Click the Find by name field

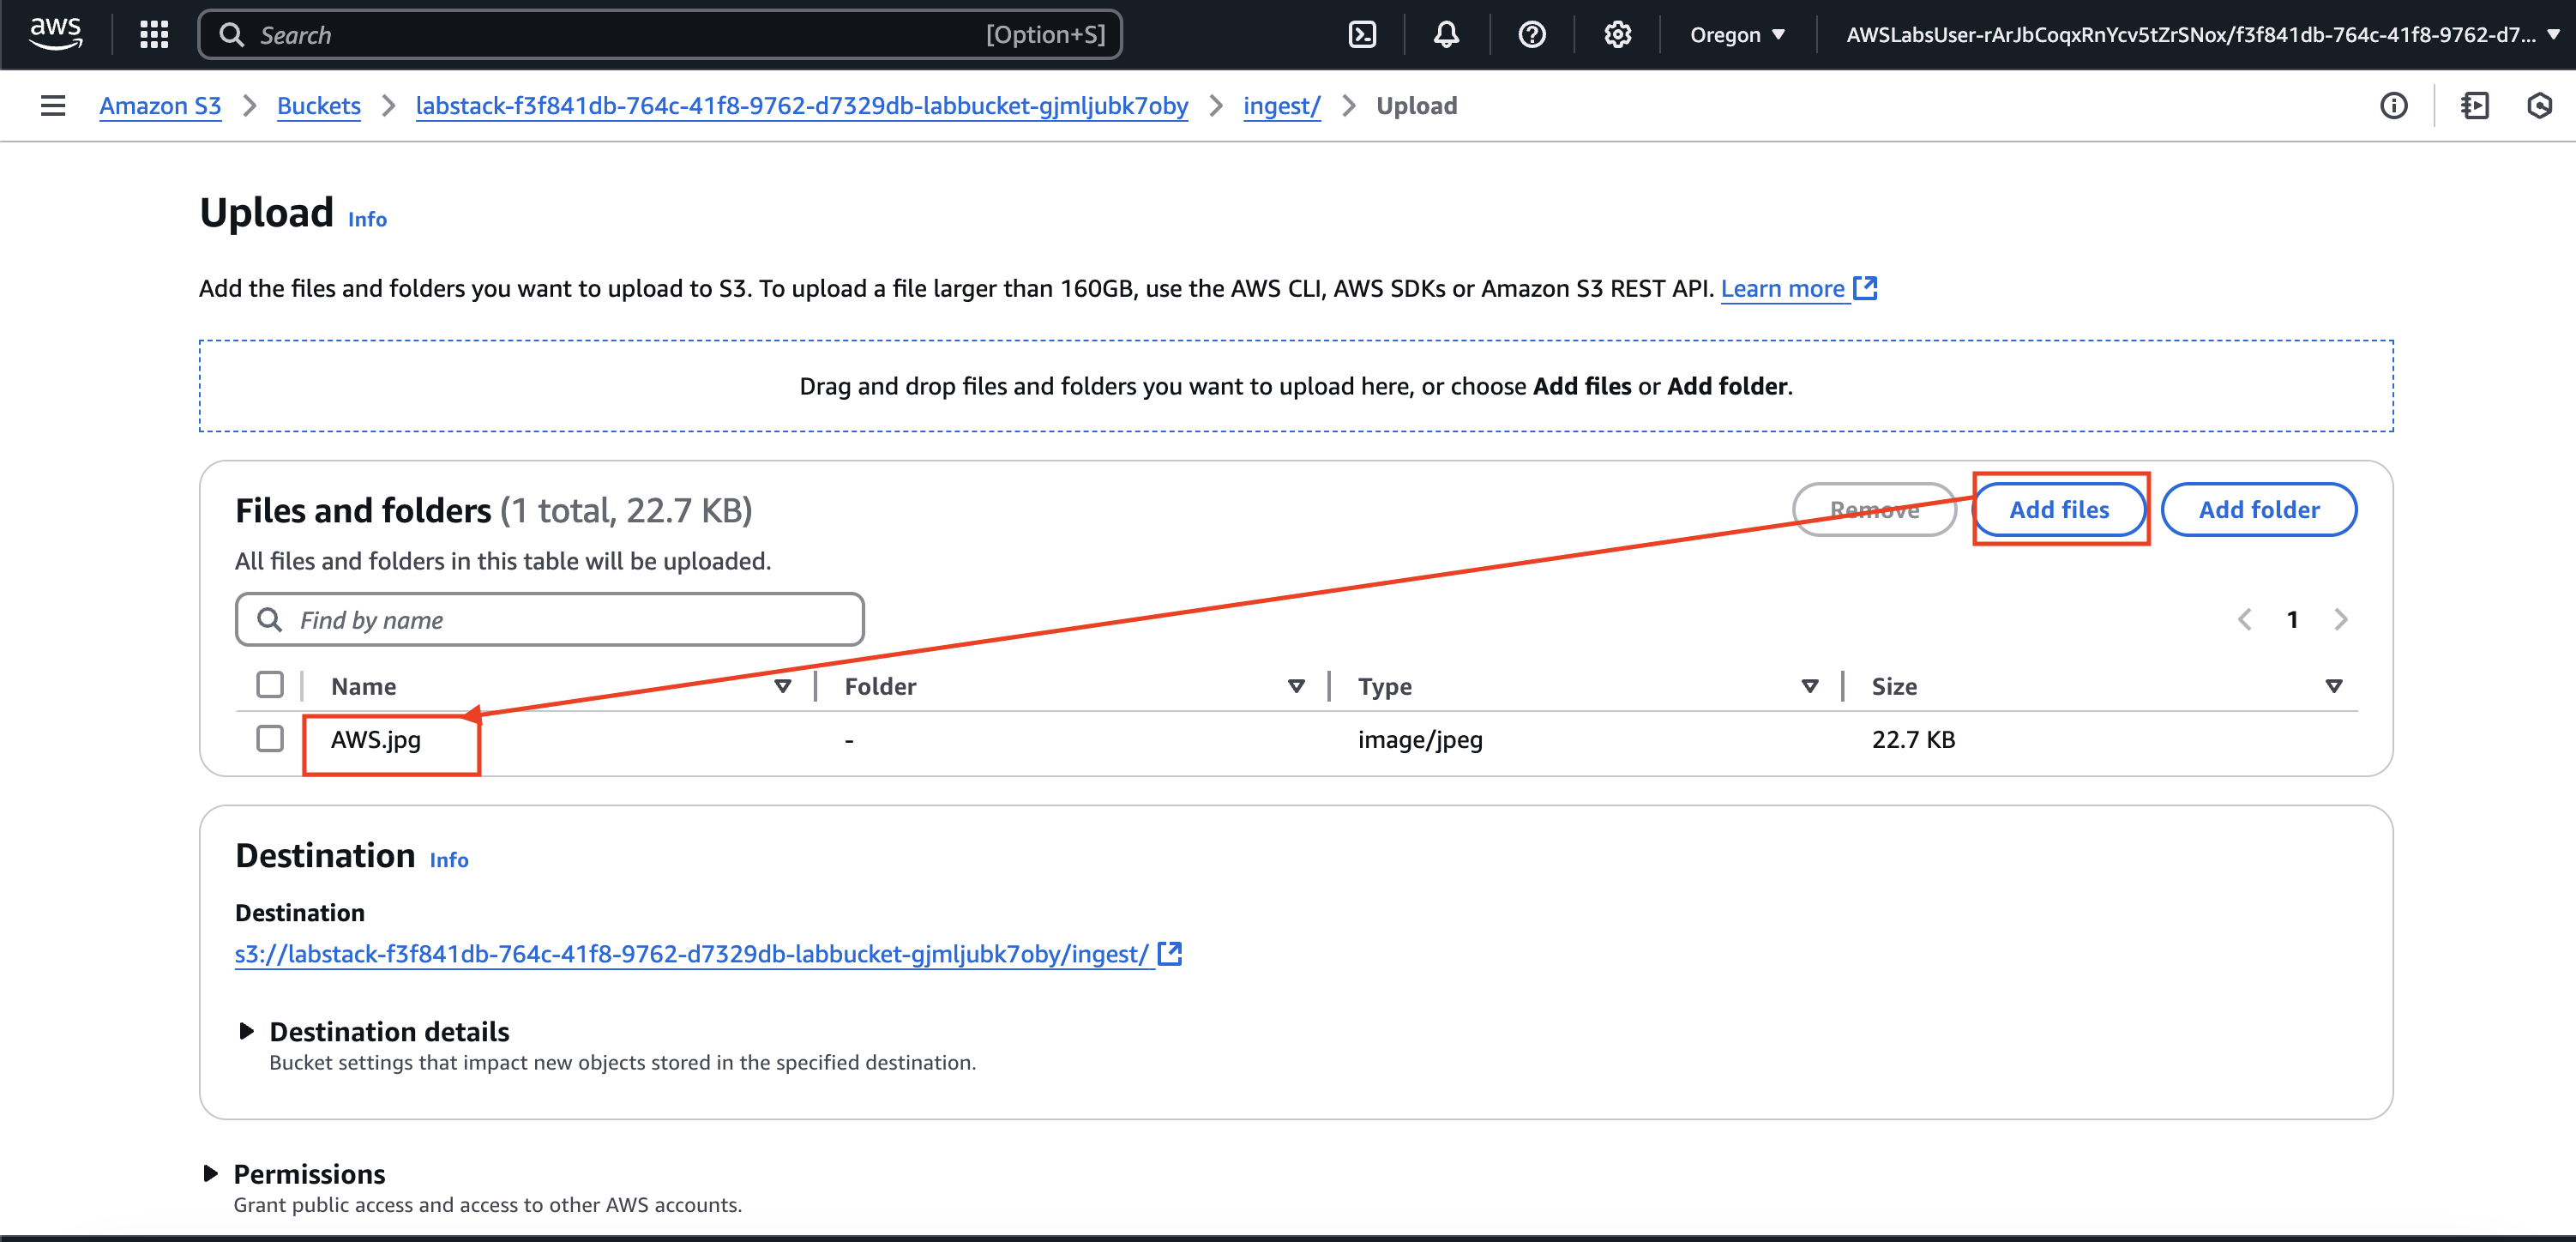(550, 620)
